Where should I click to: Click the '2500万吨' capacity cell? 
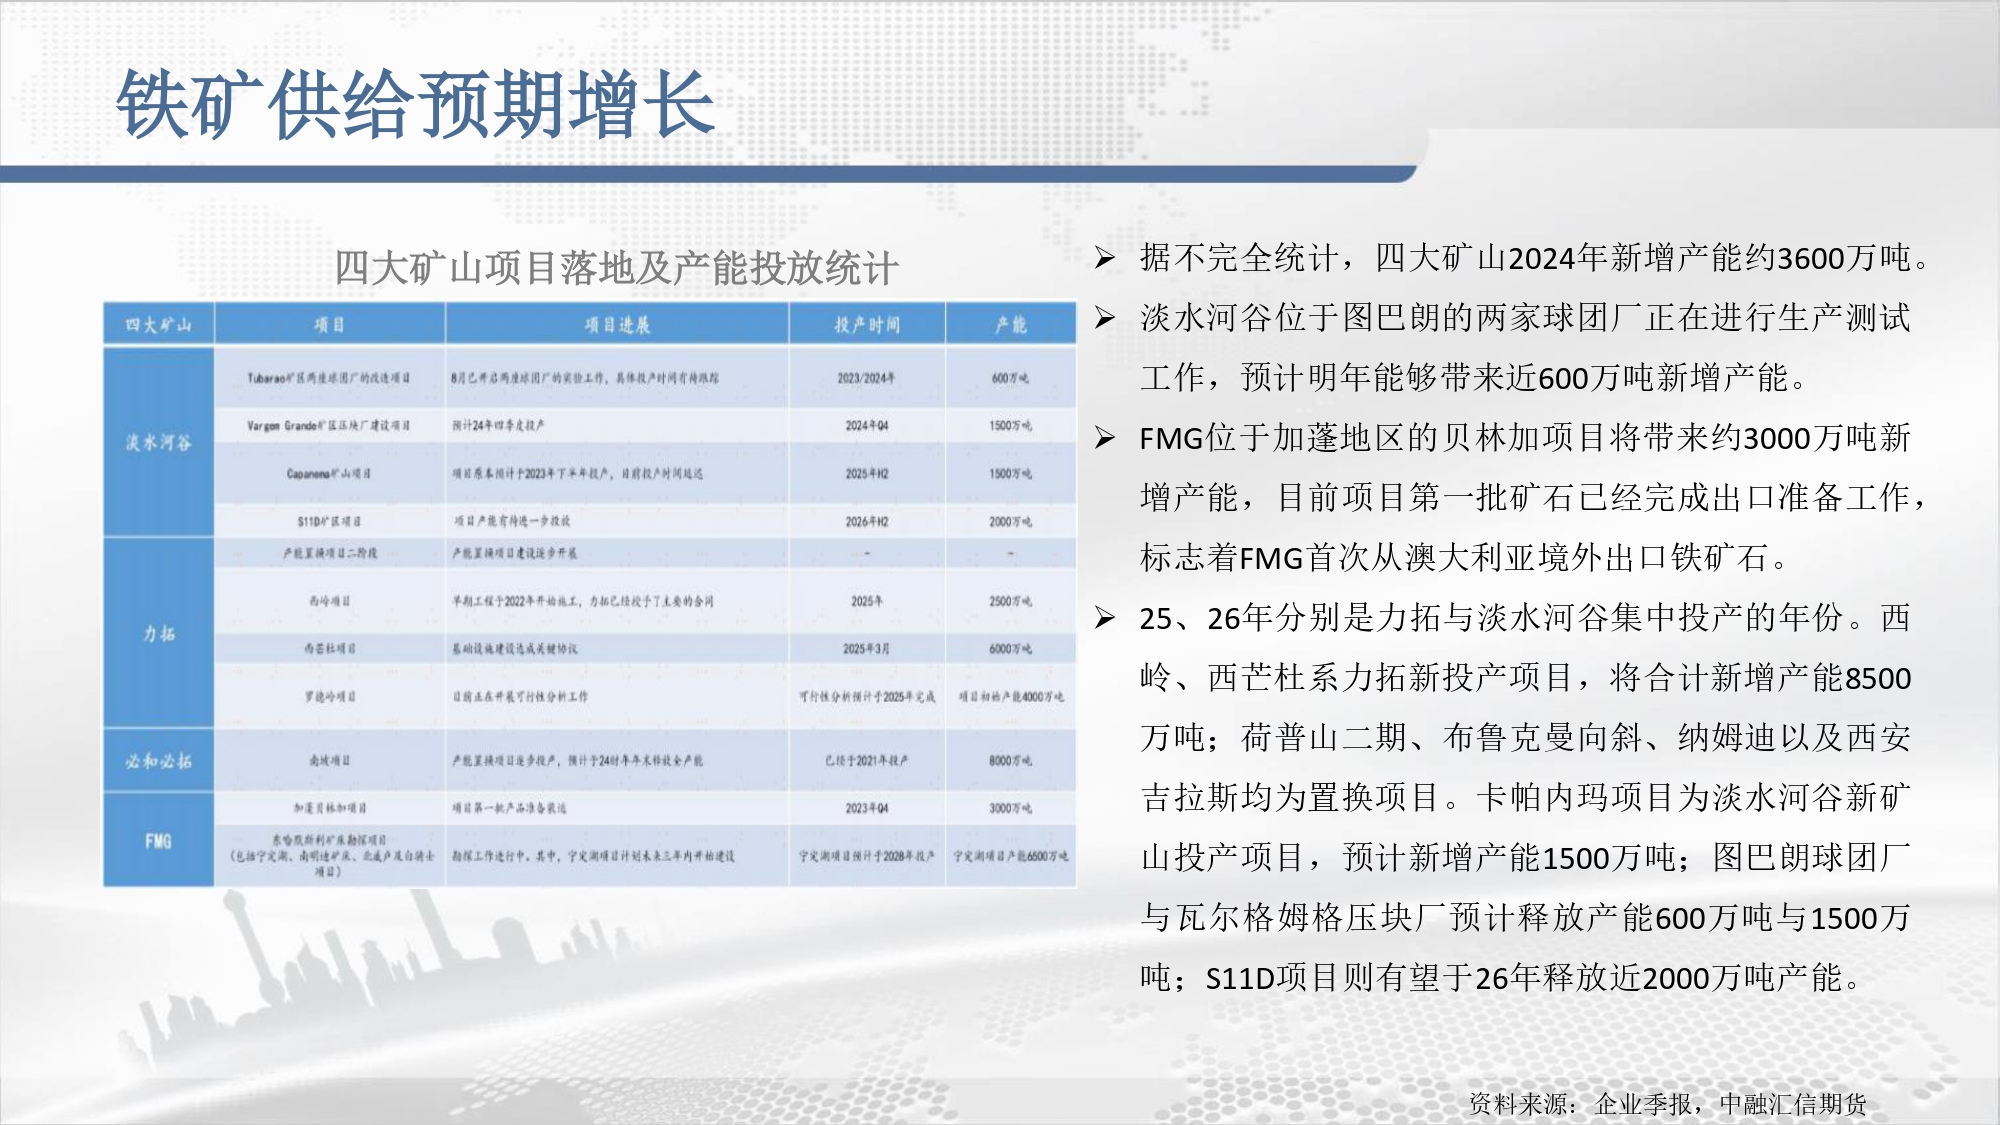(x=1011, y=601)
